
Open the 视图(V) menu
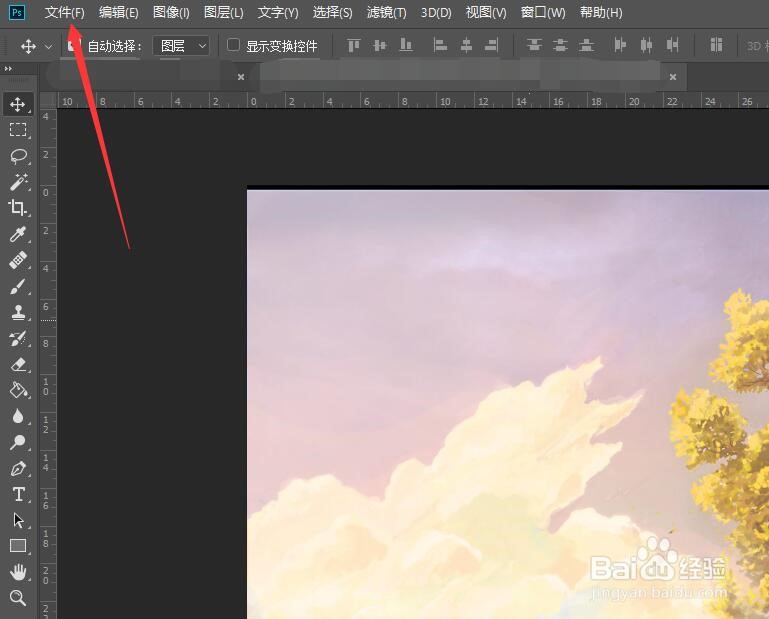[486, 12]
